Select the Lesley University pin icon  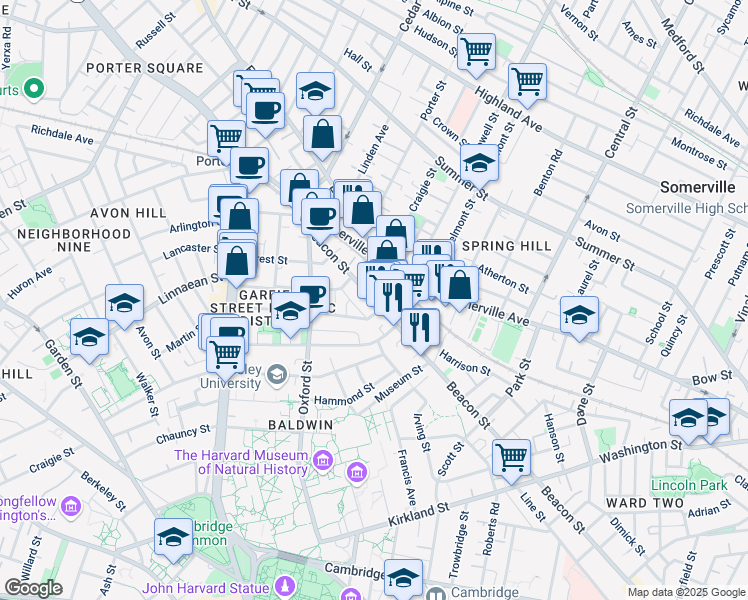pos(277,375)
